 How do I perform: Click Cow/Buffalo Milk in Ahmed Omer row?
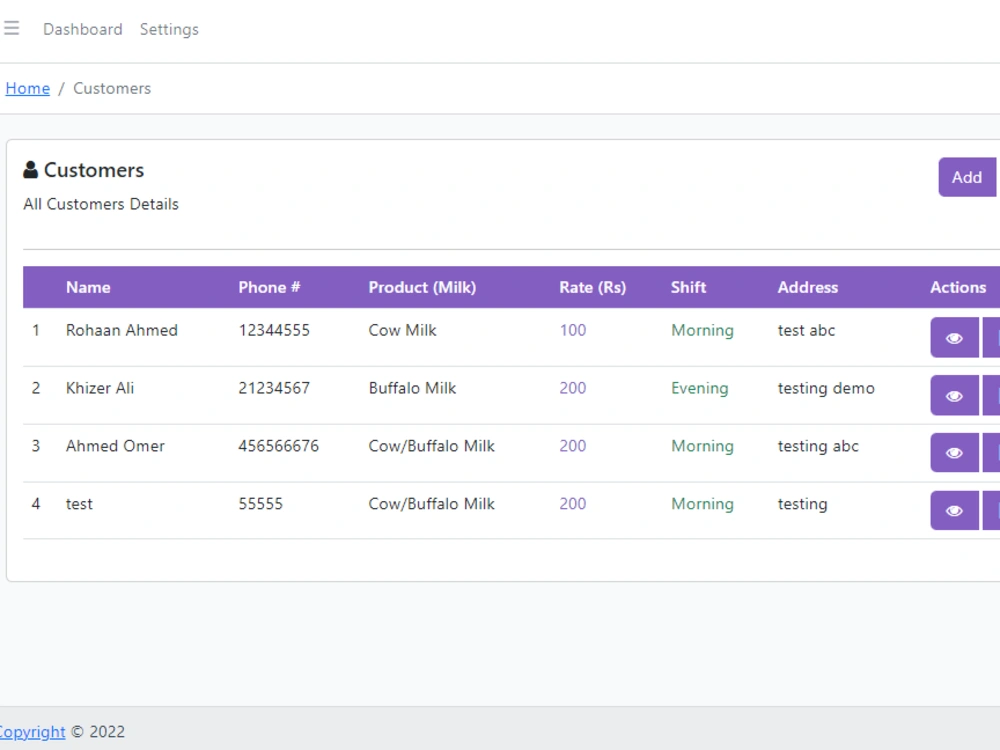point(432,446)
